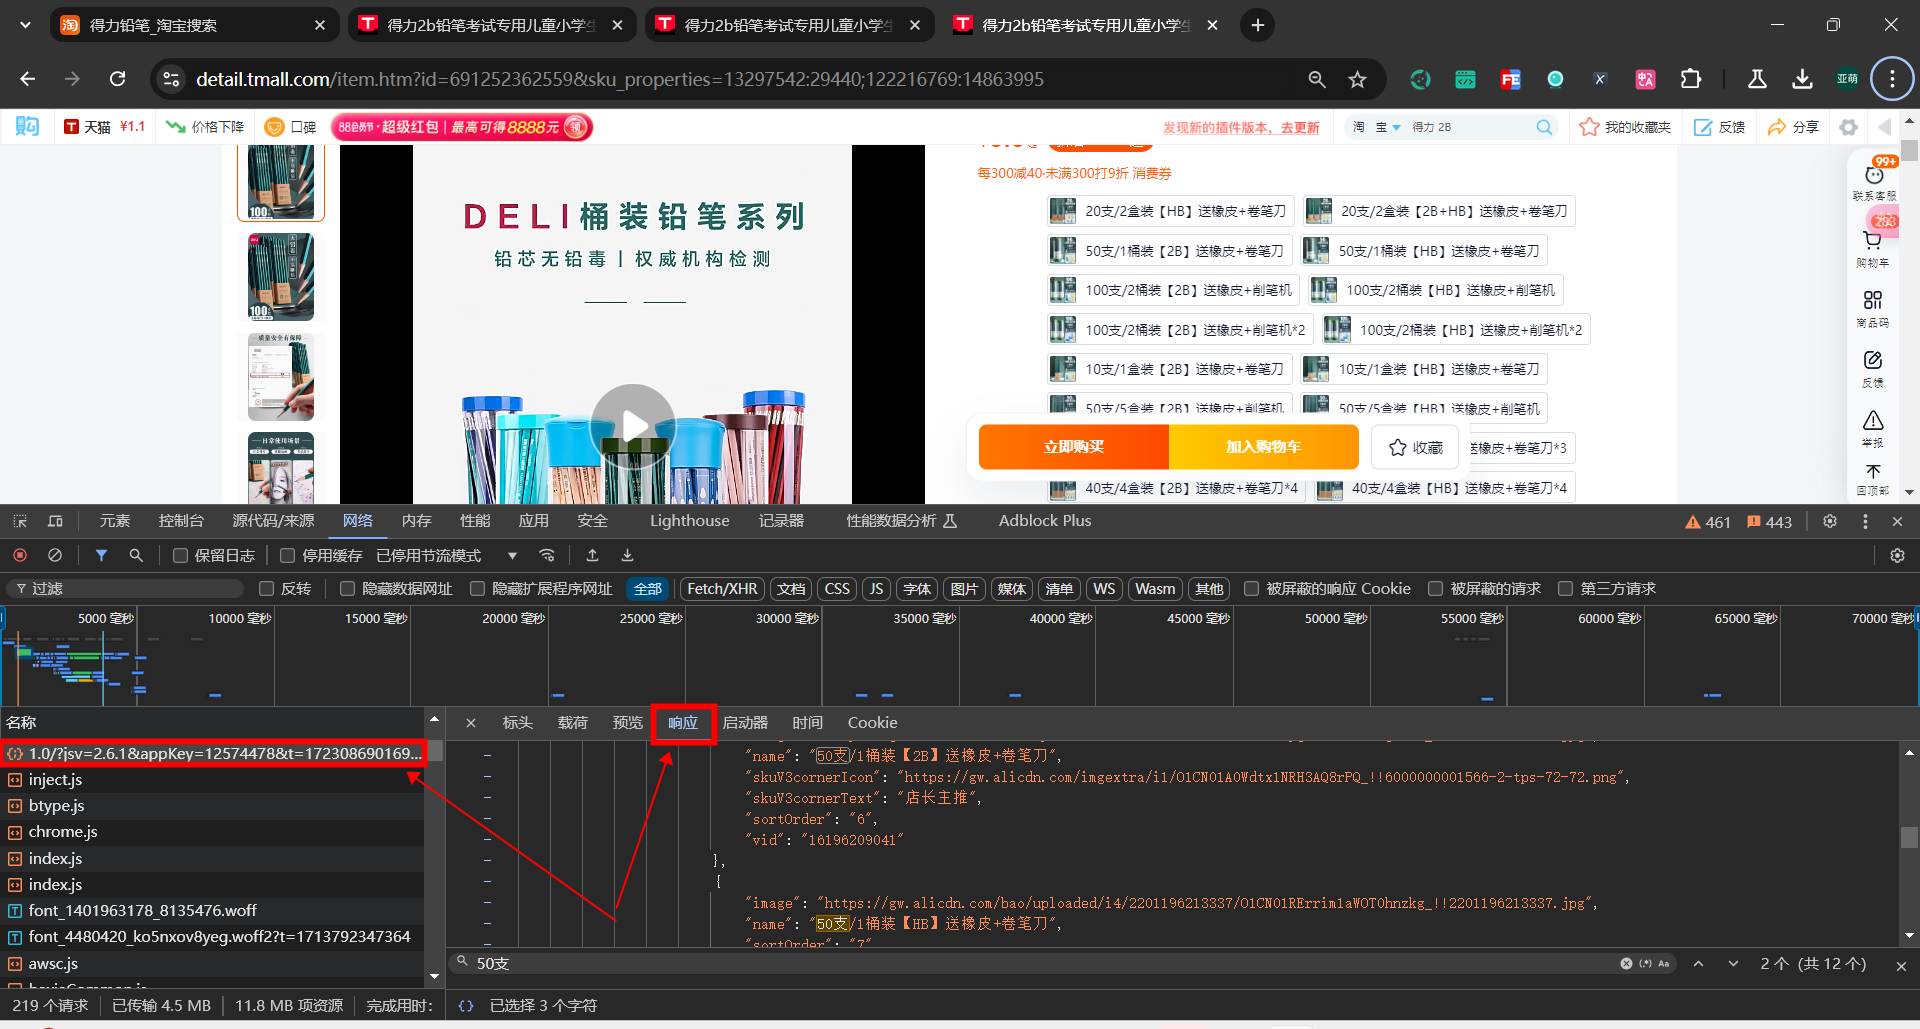Open Chrome extensions puzzle icon

coord(1691,79)
